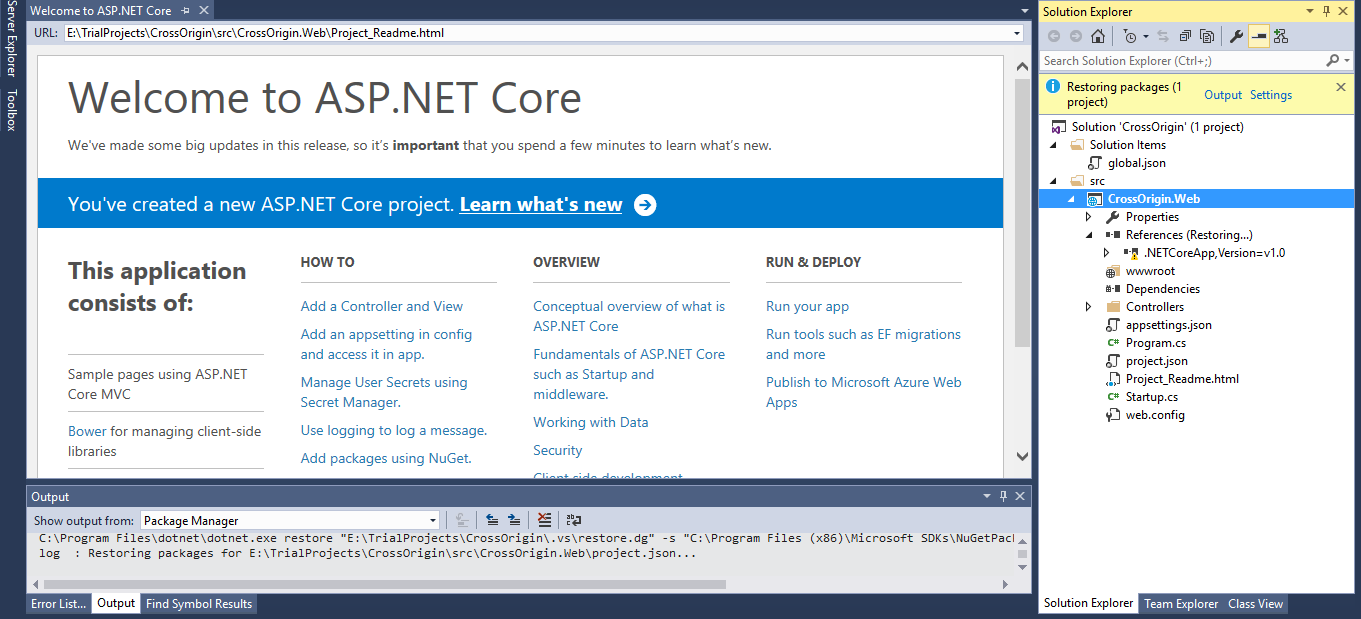Viewport: 1361px width, 619px height.
Task: Click the wrench icon of the Properties node
Action: [x=1112, y=217]
